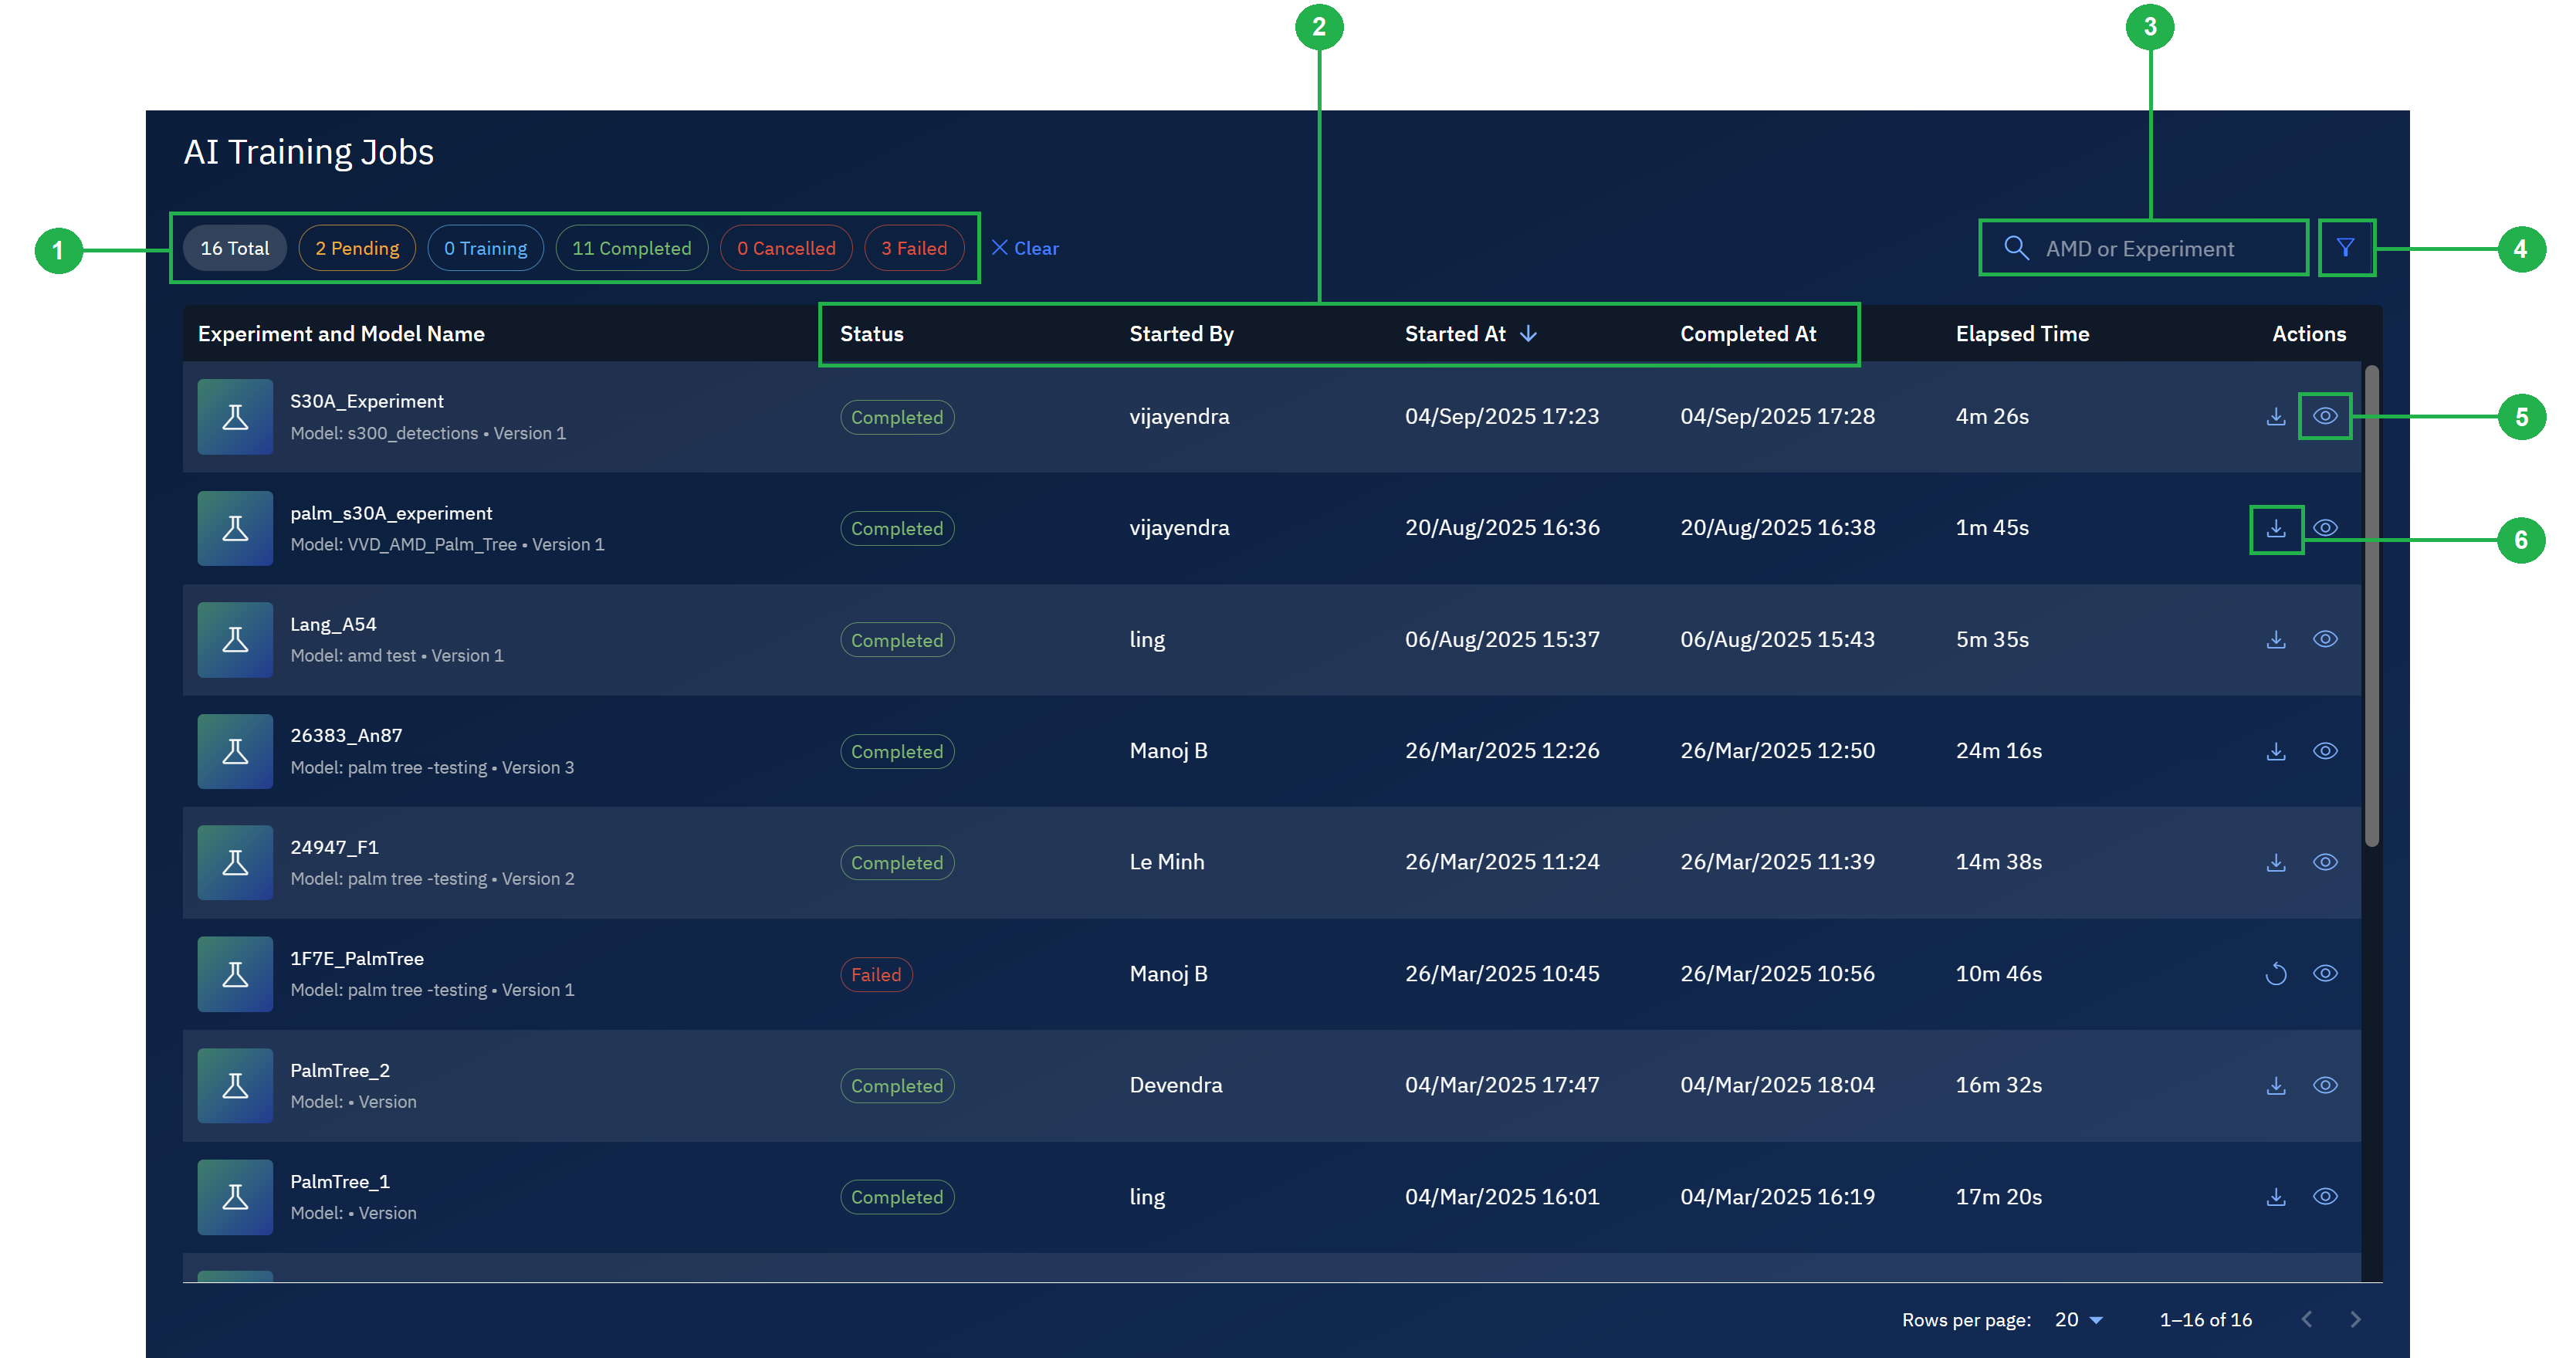This screenshot has height=1358, width=2576.
Task: Click the search magnifier icon
Action: 2015,247
